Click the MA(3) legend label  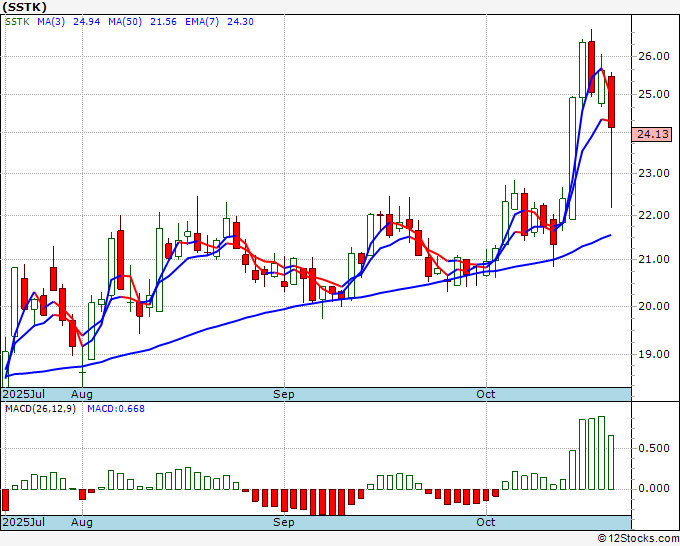click(x=51, y=22)
